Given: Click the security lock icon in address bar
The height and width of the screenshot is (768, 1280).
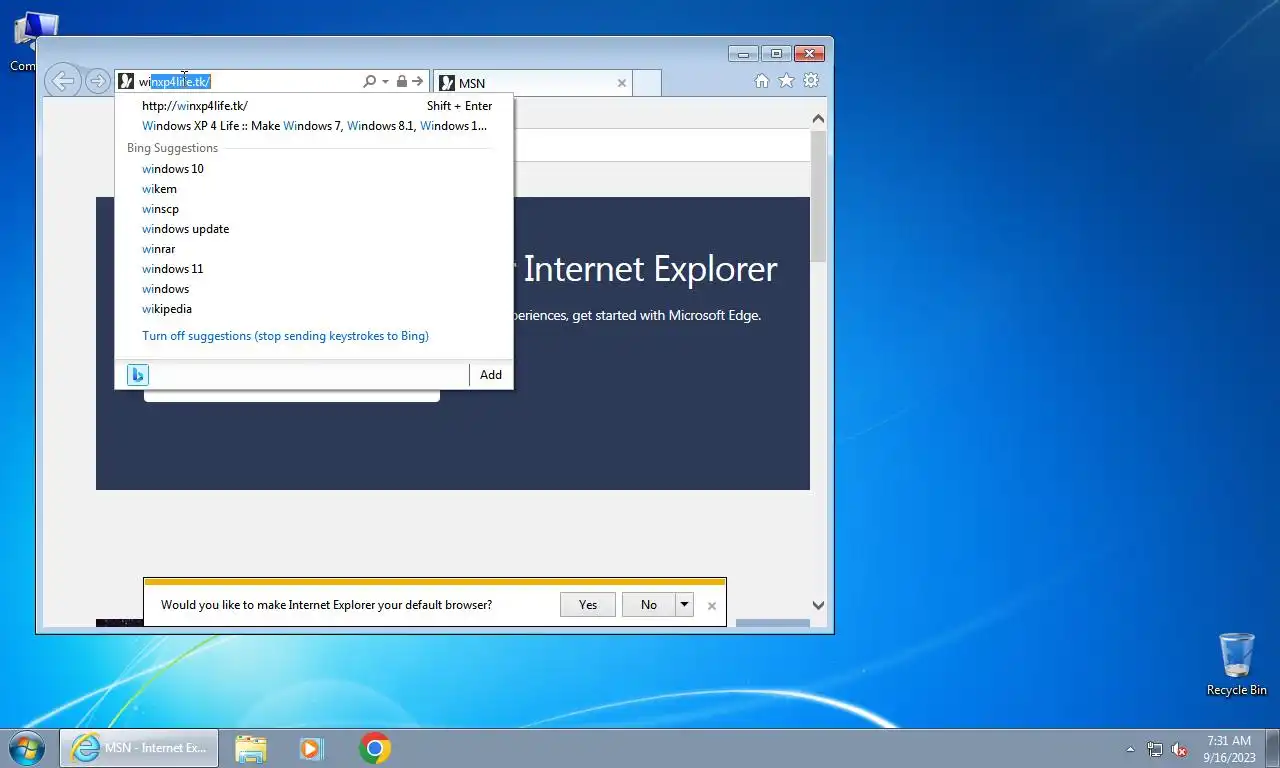Looking at the screenshot, I should (x=401, y=82).
